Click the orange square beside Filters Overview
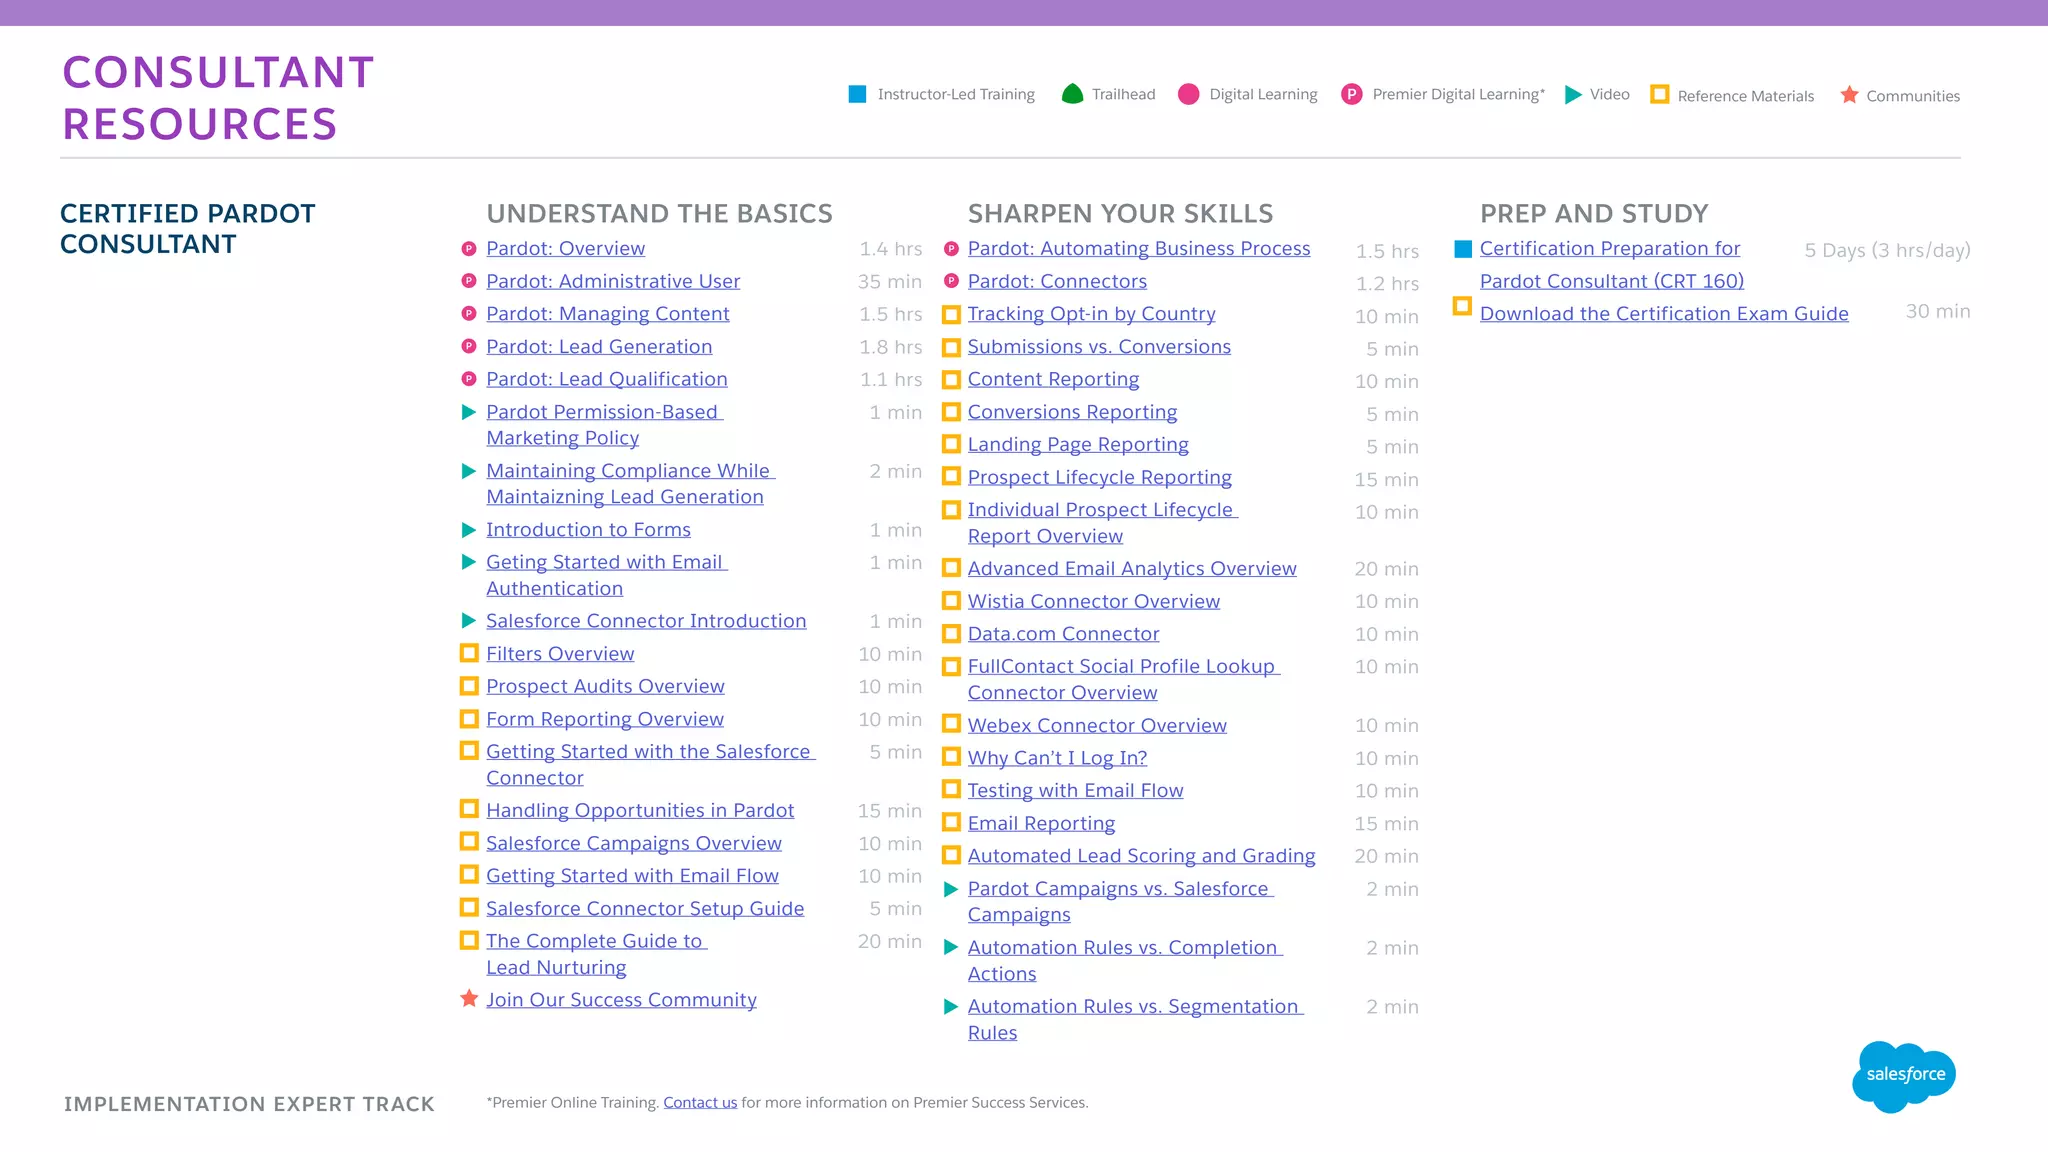This screenshot has height=1152, width=2048. [468, 653]
